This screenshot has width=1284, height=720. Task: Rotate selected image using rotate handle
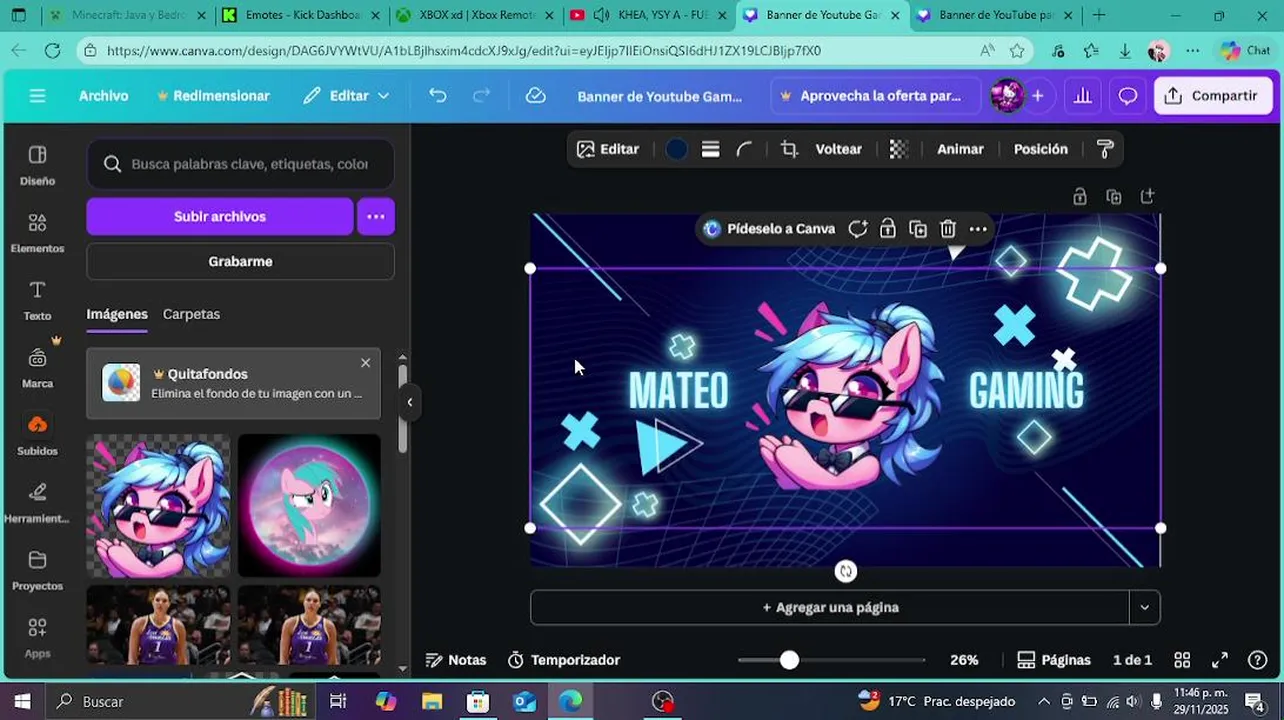[x=846, y=571]
